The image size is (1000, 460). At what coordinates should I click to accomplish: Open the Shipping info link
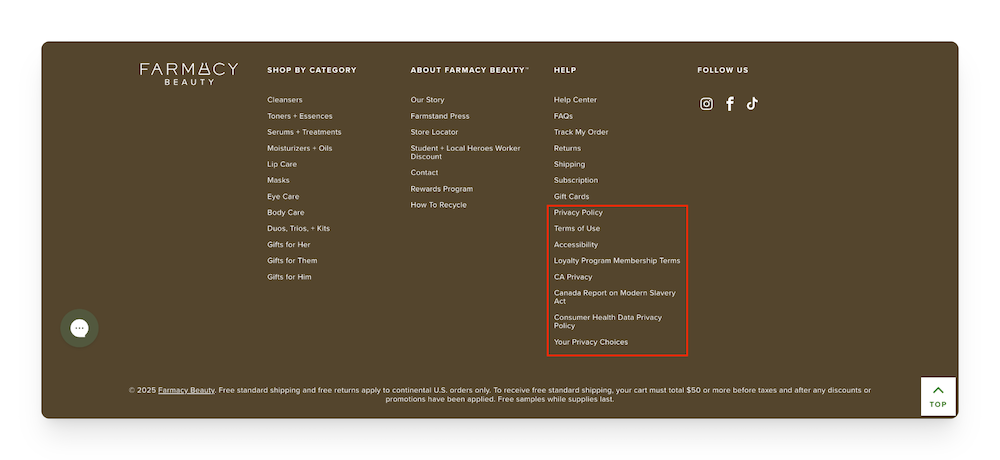570,164
